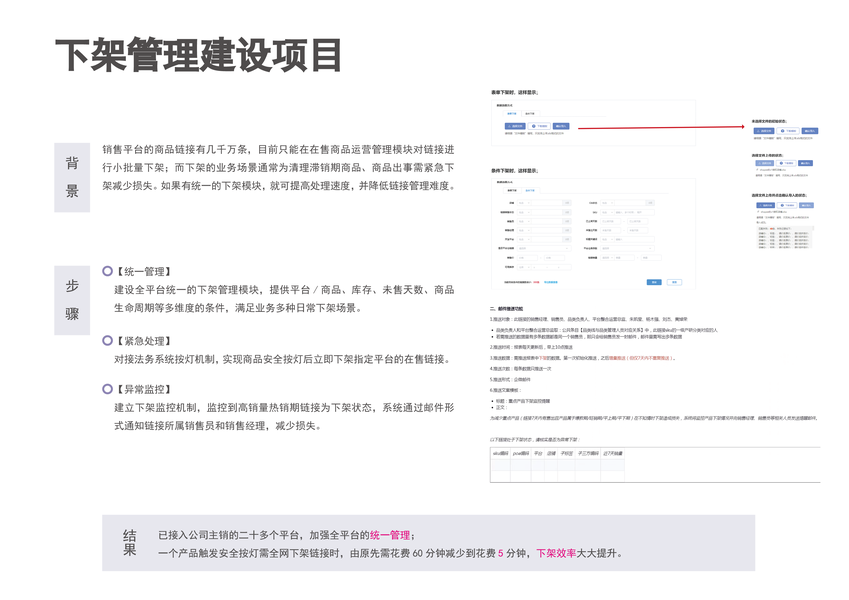Viewport: 849px width, 600px height.
Task: Click the line starting 2.推送时间
Action: click(x=531, y=347)
